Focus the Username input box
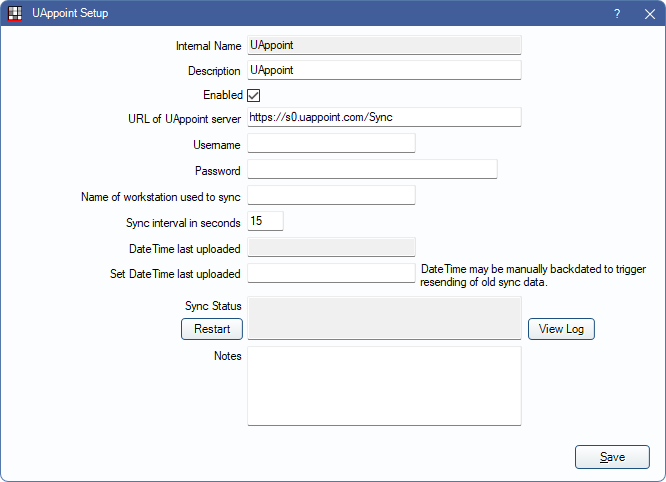 [x=331, y=143]
